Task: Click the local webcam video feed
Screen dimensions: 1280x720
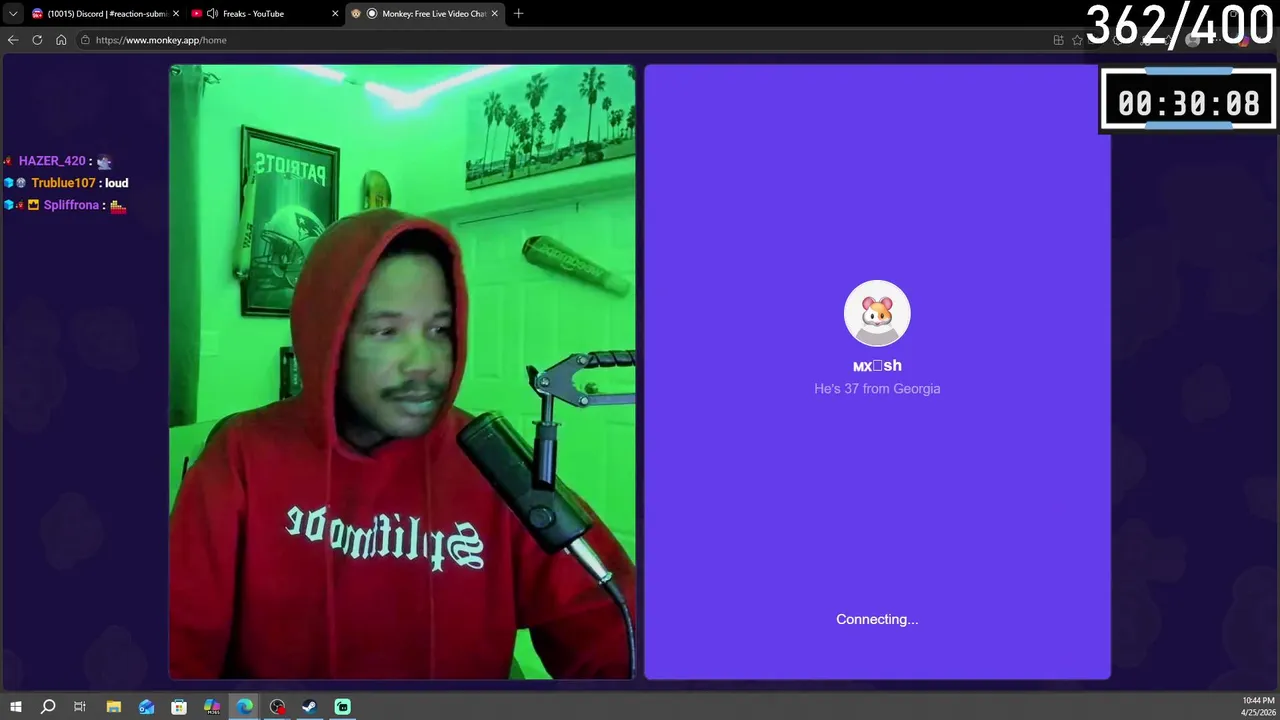Action: pyautogui.click(x=402, y=372)
